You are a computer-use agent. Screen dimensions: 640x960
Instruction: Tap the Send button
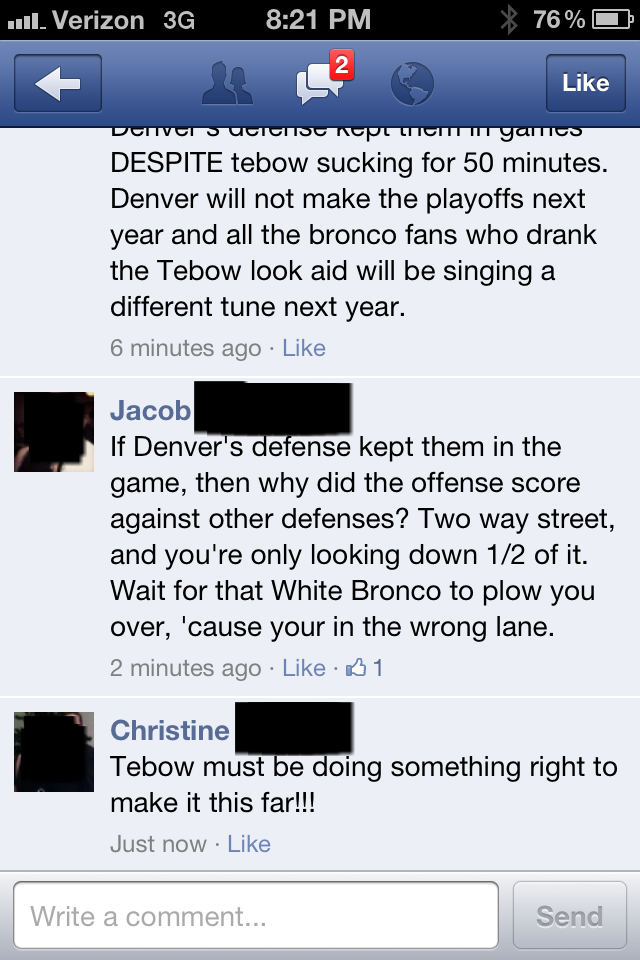click(x=570, y=915)
